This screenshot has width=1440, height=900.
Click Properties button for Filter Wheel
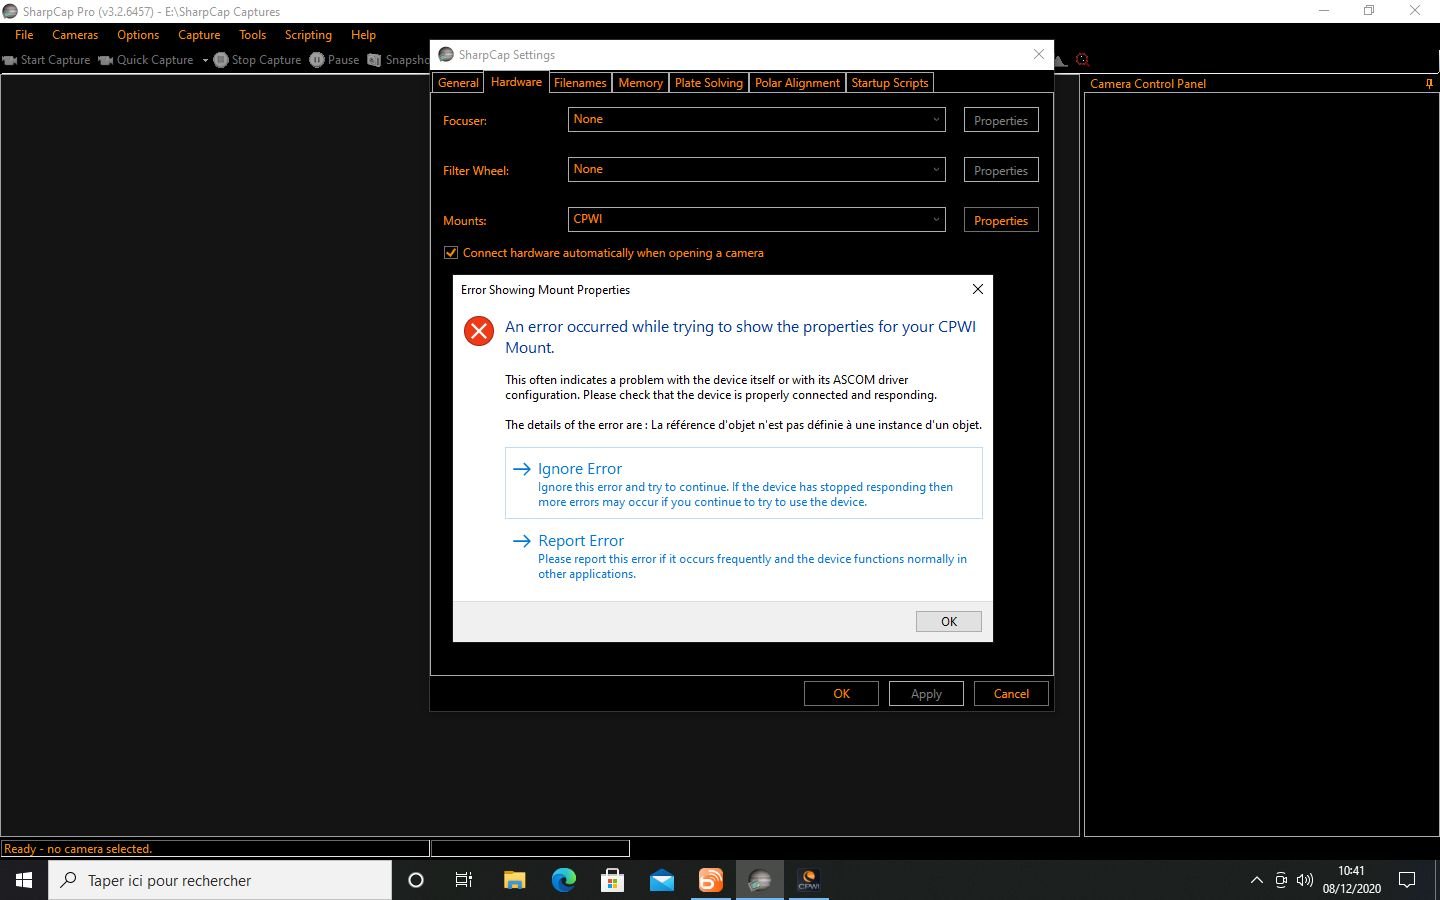click(x=1000, y=170)
